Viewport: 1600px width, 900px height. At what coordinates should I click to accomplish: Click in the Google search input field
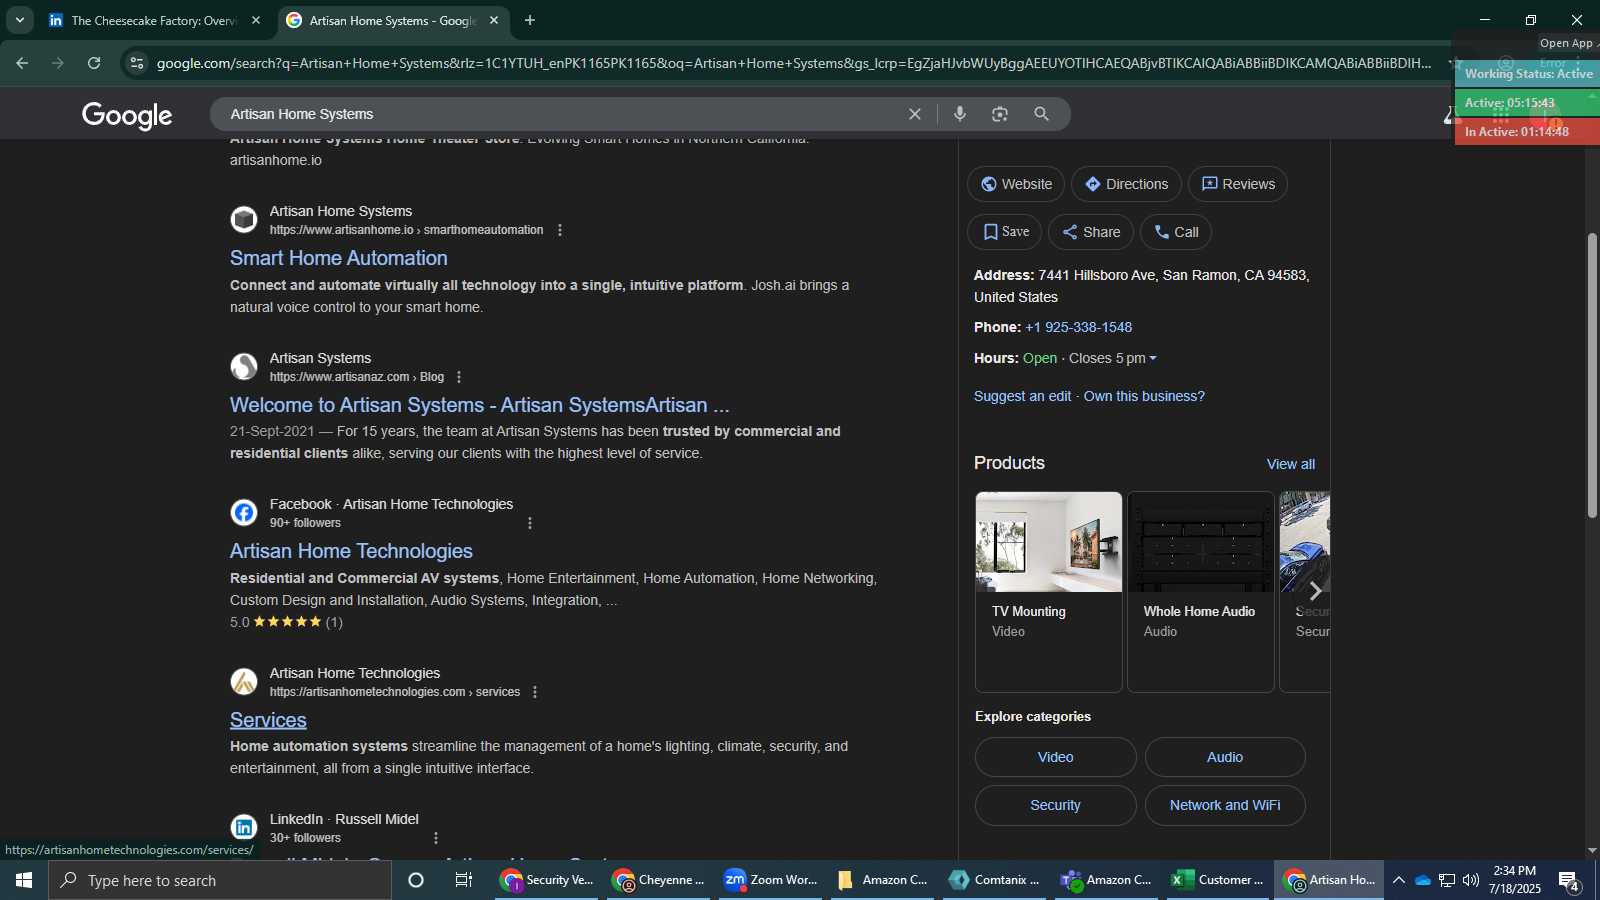560,114
